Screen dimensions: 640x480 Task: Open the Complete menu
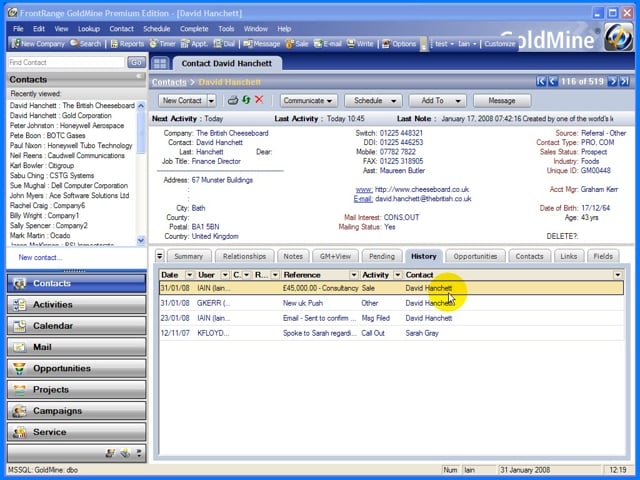(194, 29)
